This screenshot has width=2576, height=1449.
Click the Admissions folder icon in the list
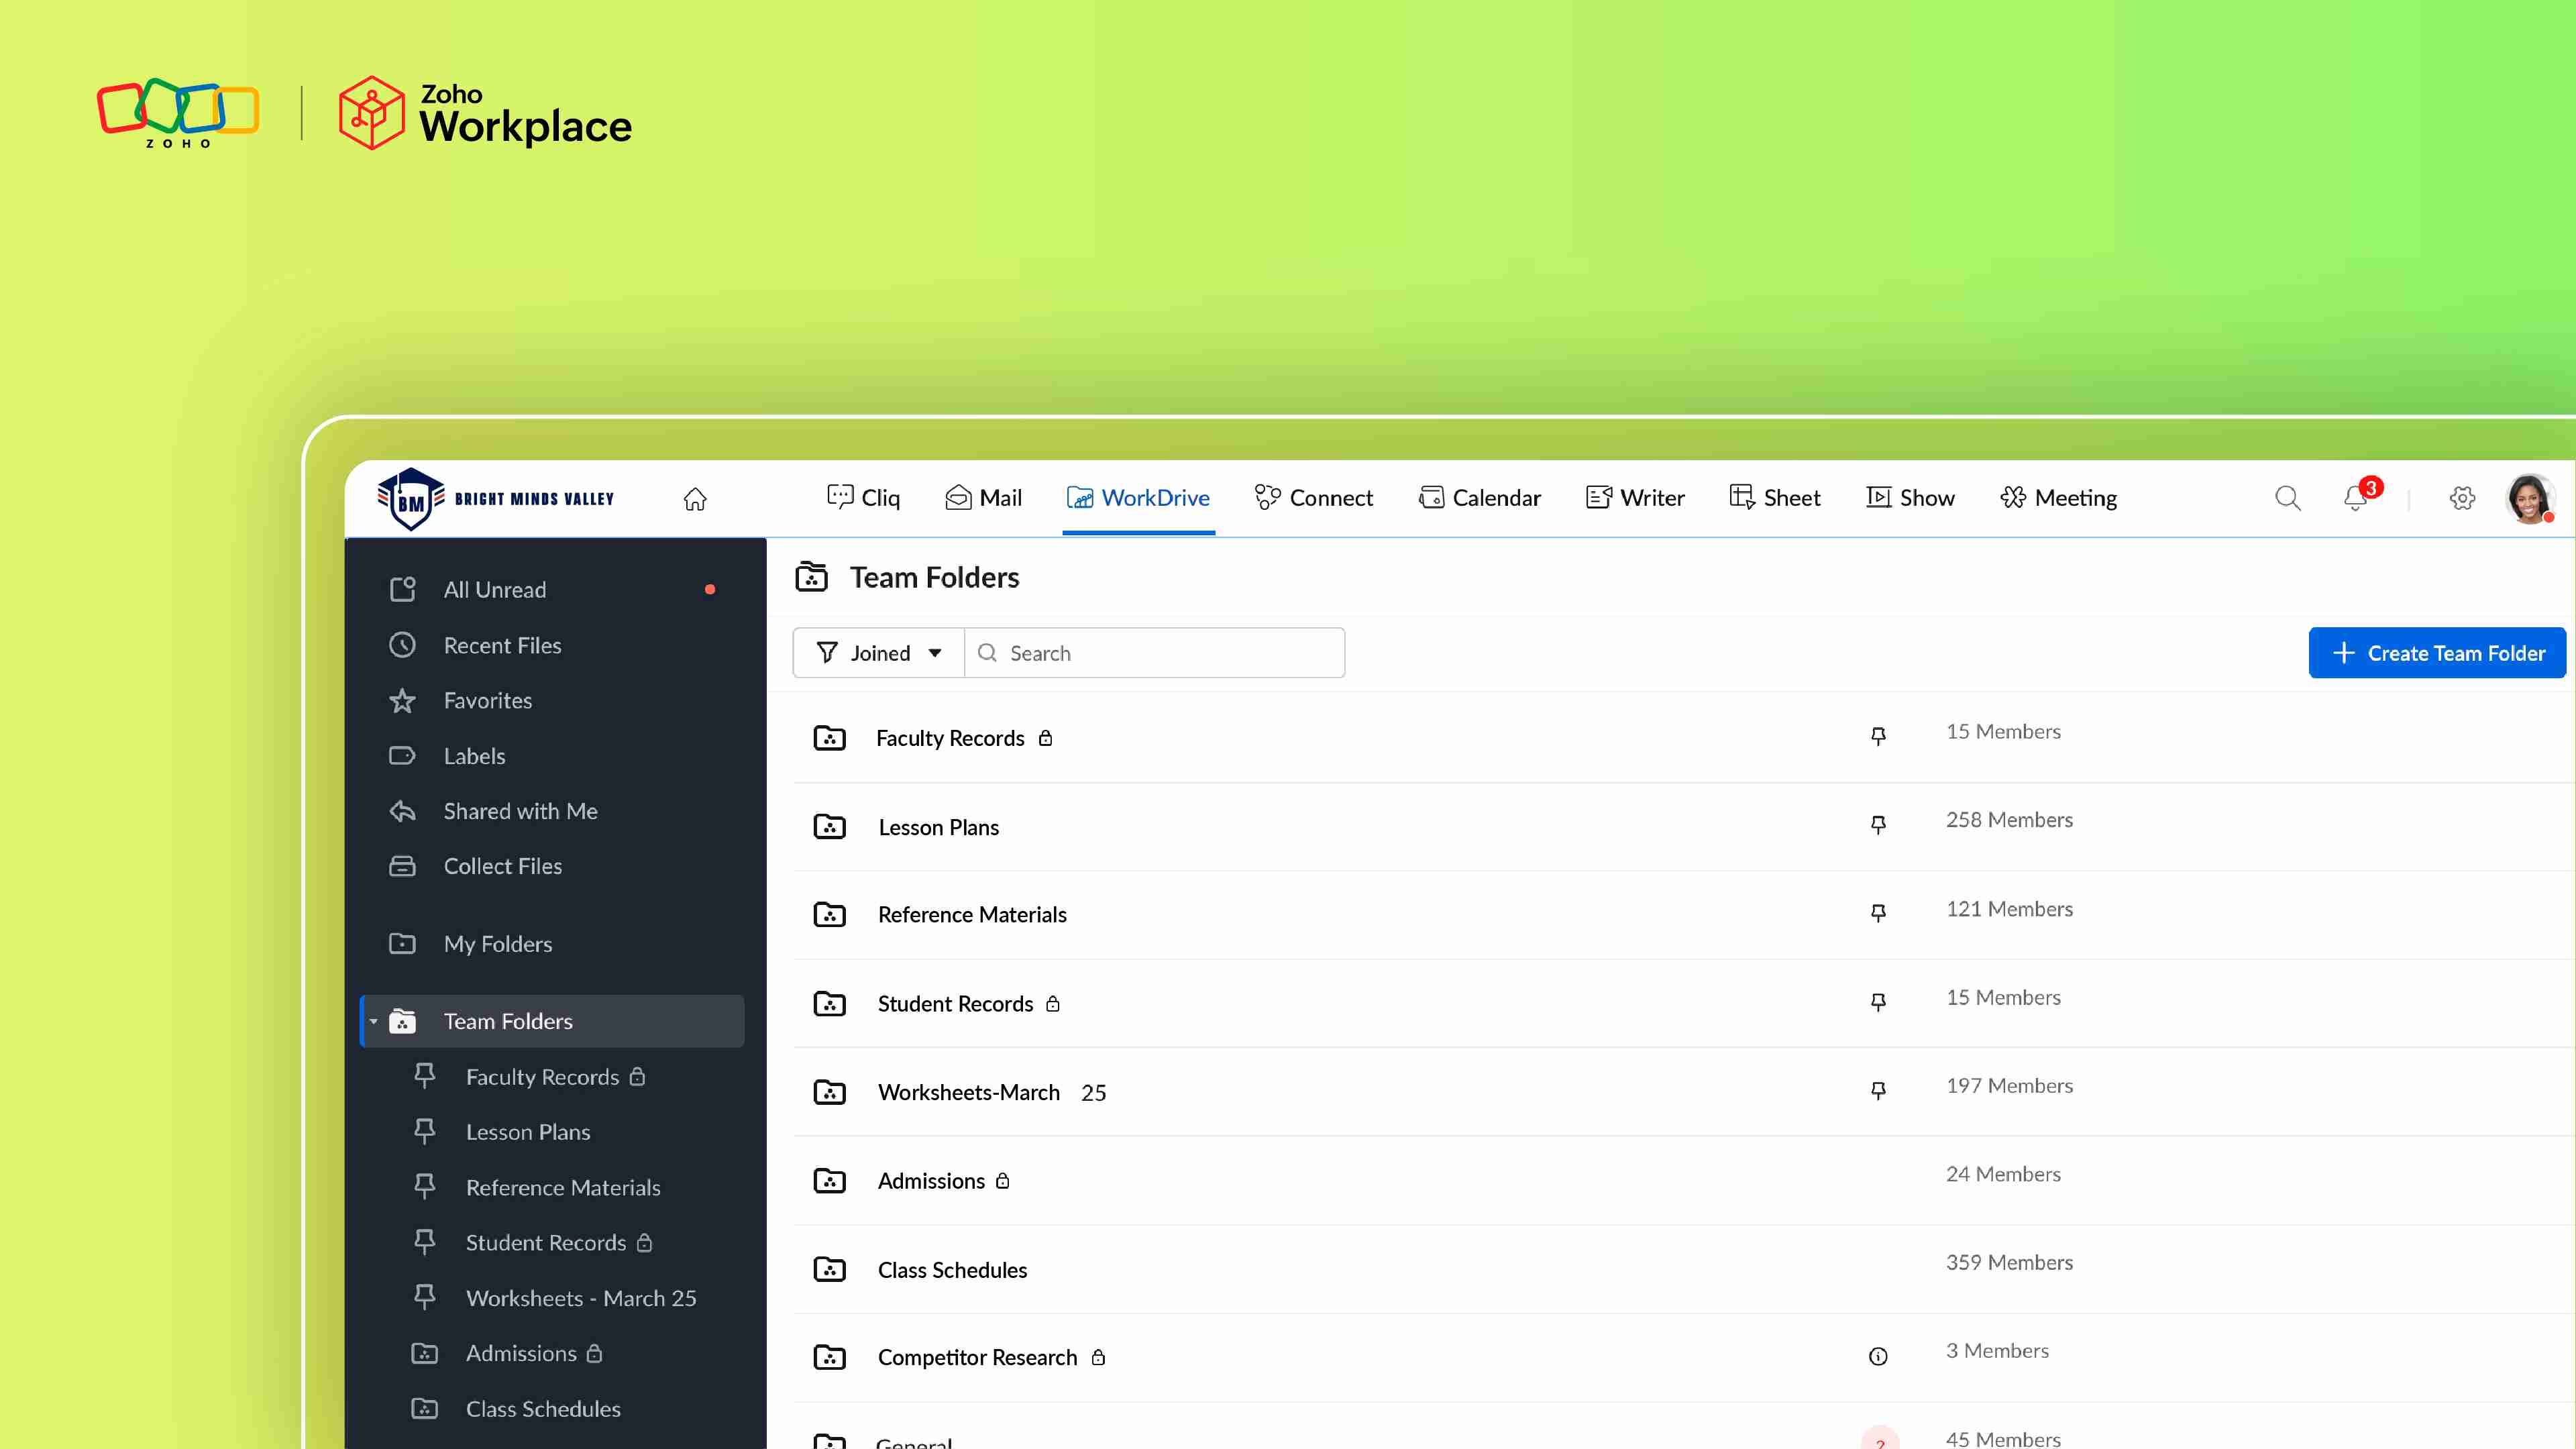[829, 1181]
